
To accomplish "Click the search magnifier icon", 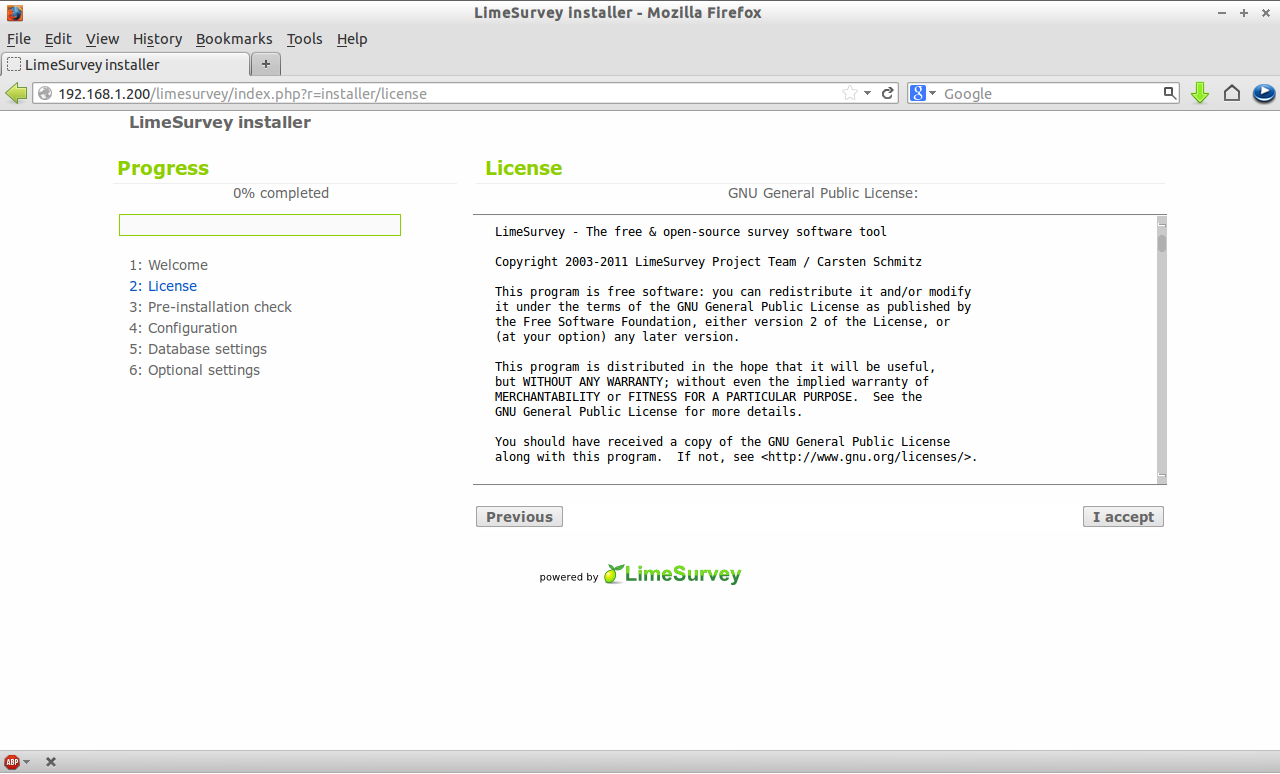I will point(1170,93).
